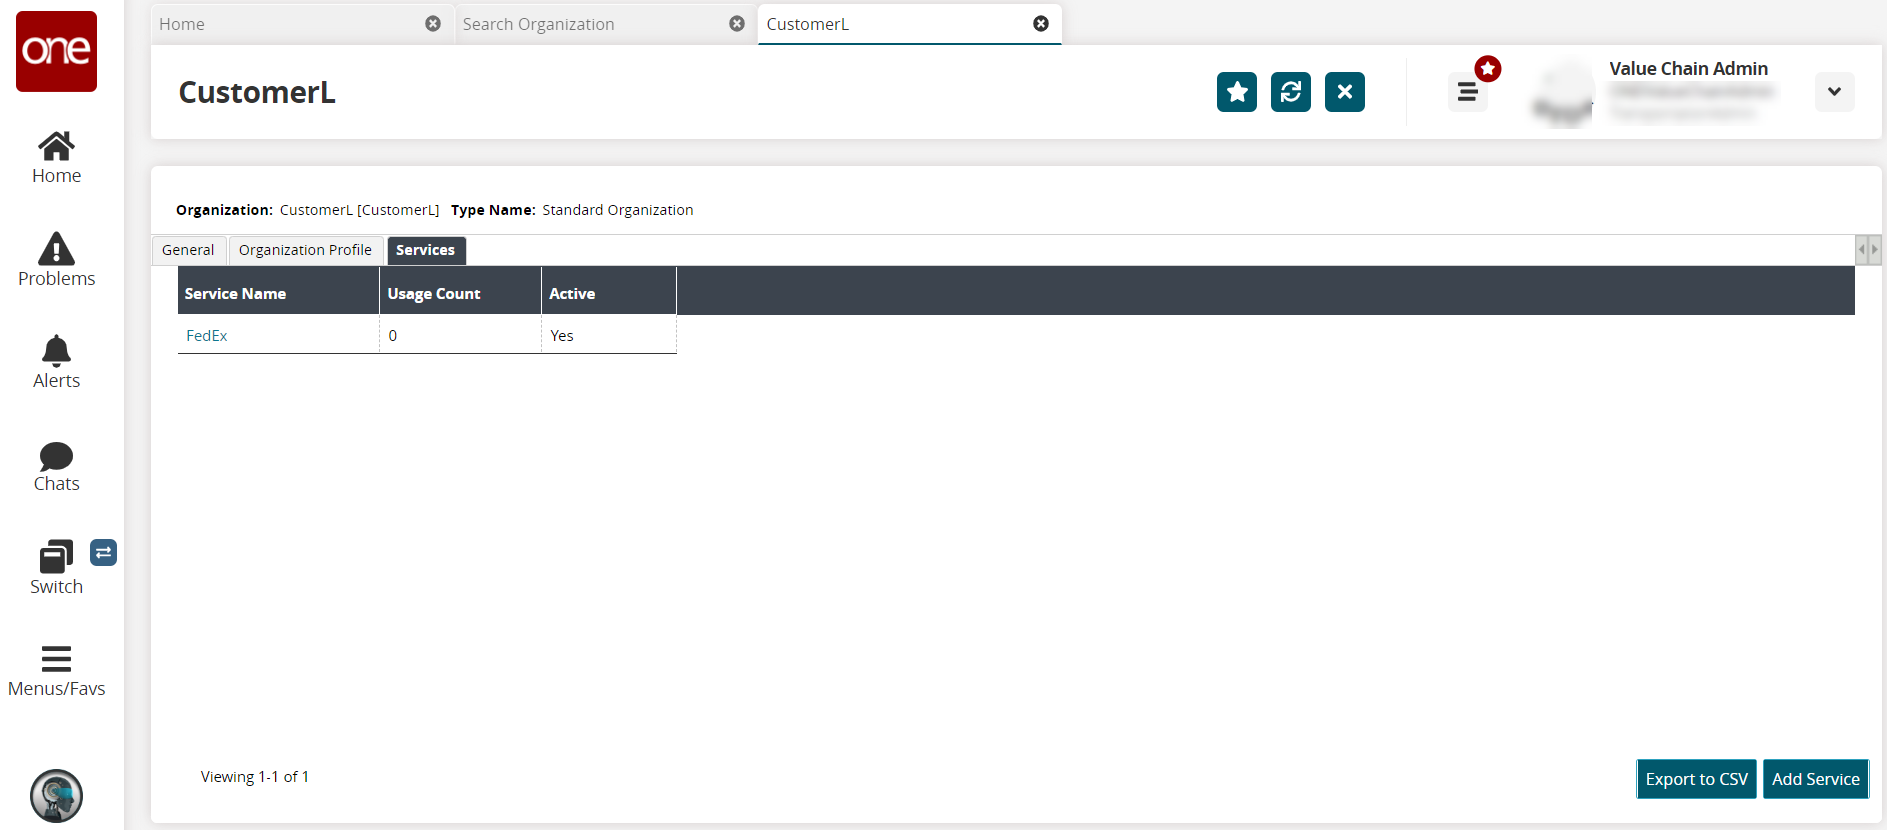Sort by Service Name column header

tap(278, 293)
